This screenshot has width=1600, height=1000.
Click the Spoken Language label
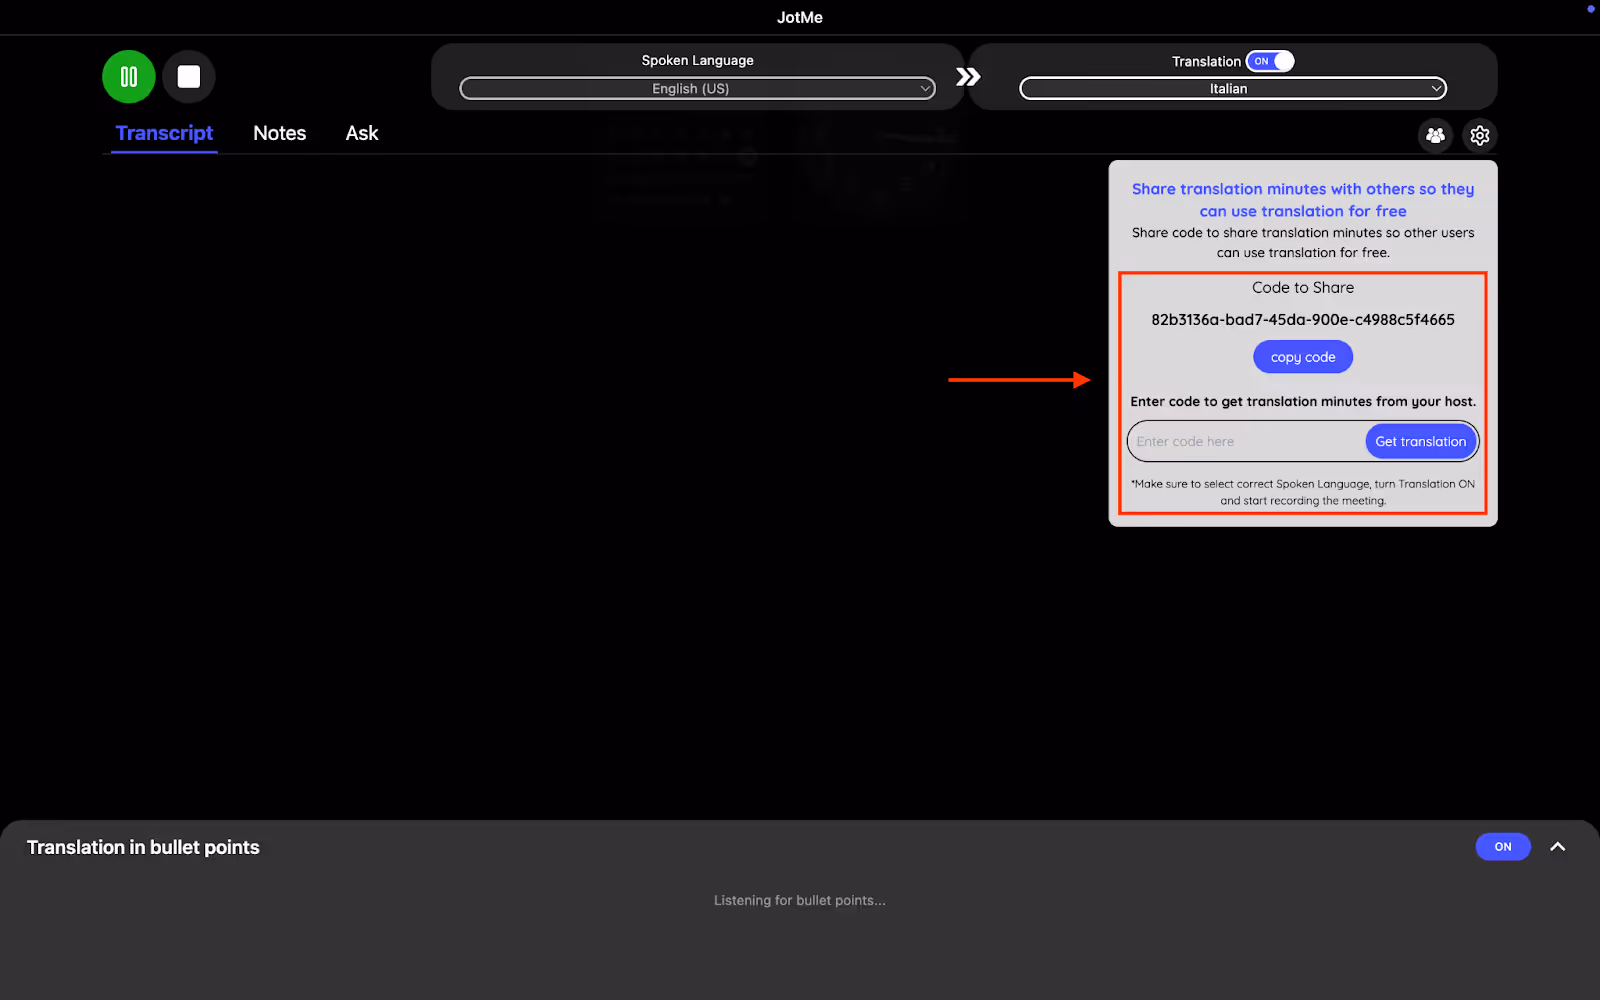pos(698,61)
